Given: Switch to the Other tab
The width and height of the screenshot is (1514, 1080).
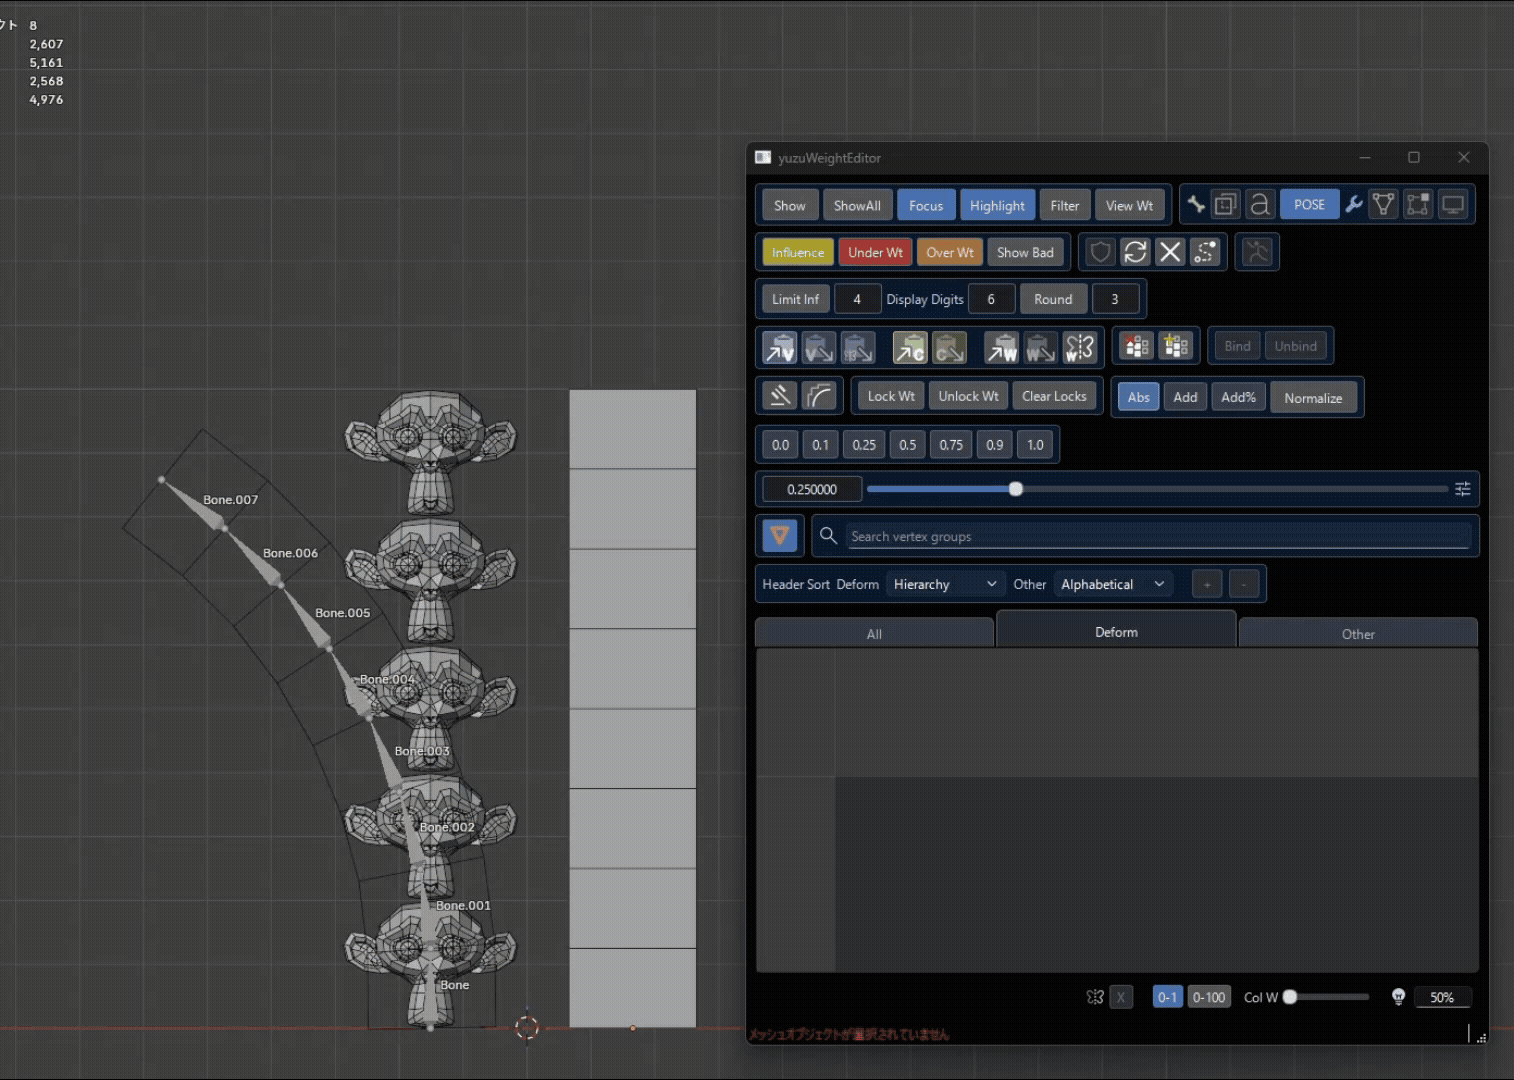Looking at the screenshot, I should coord(1358,633).
